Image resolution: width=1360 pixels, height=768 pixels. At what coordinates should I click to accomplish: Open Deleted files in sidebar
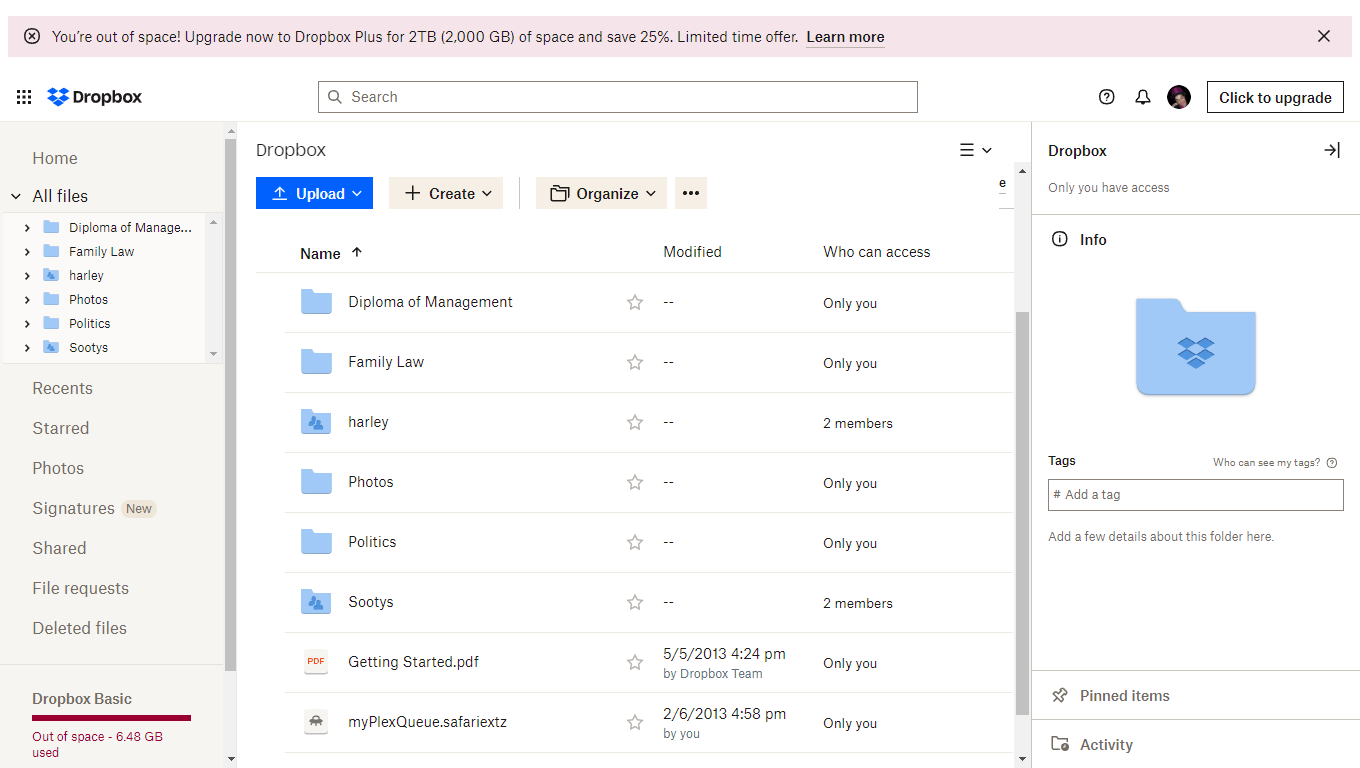[x=80, y=628]
